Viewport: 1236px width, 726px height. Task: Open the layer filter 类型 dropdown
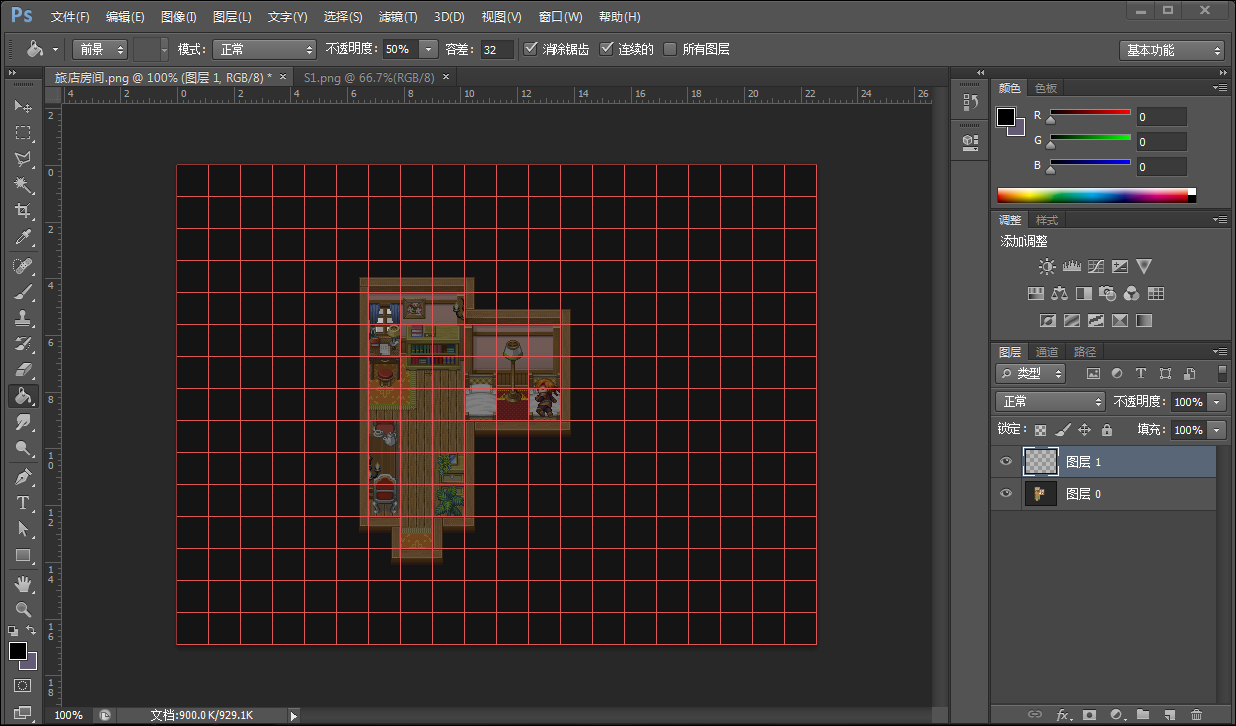[x=1031, y=373]
